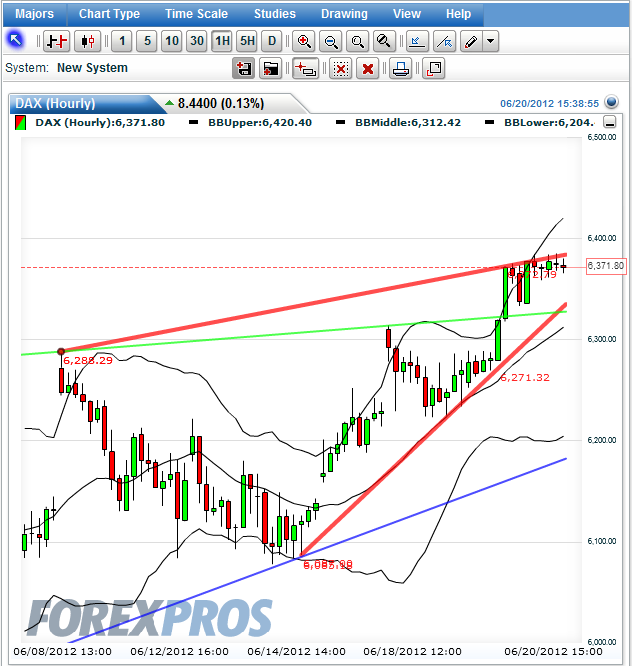Select the D daily time scale
This screenshot has height=666, width=632.
click(272, 41)
